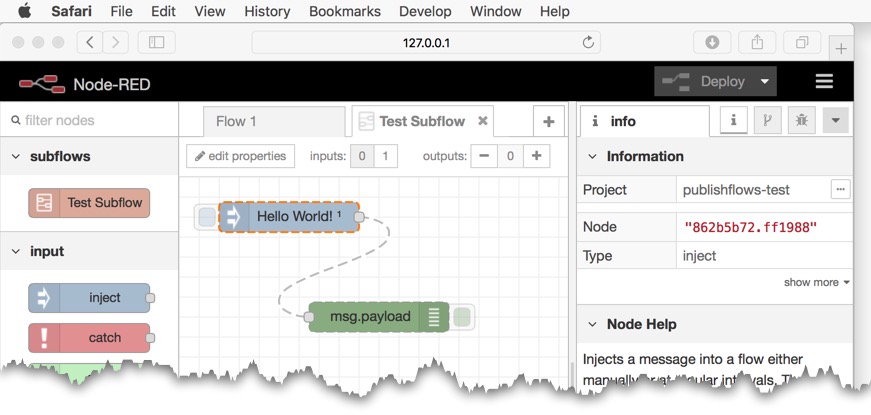Click the msg.payload input port
This screenshot has width=871, height=415.
click(309, 317)
